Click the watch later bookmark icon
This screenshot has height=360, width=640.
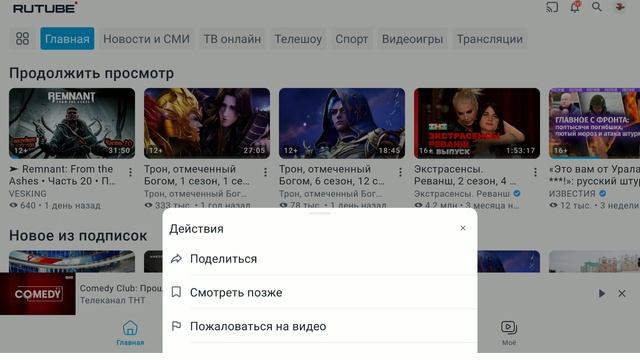point(176,292)
